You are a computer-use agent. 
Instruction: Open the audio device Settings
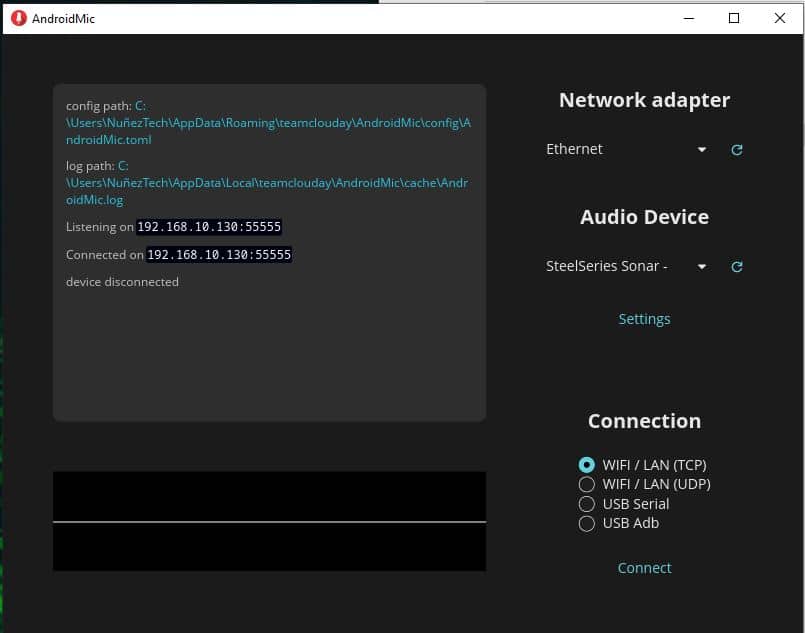pyautogui.click(x=644, y=318)
